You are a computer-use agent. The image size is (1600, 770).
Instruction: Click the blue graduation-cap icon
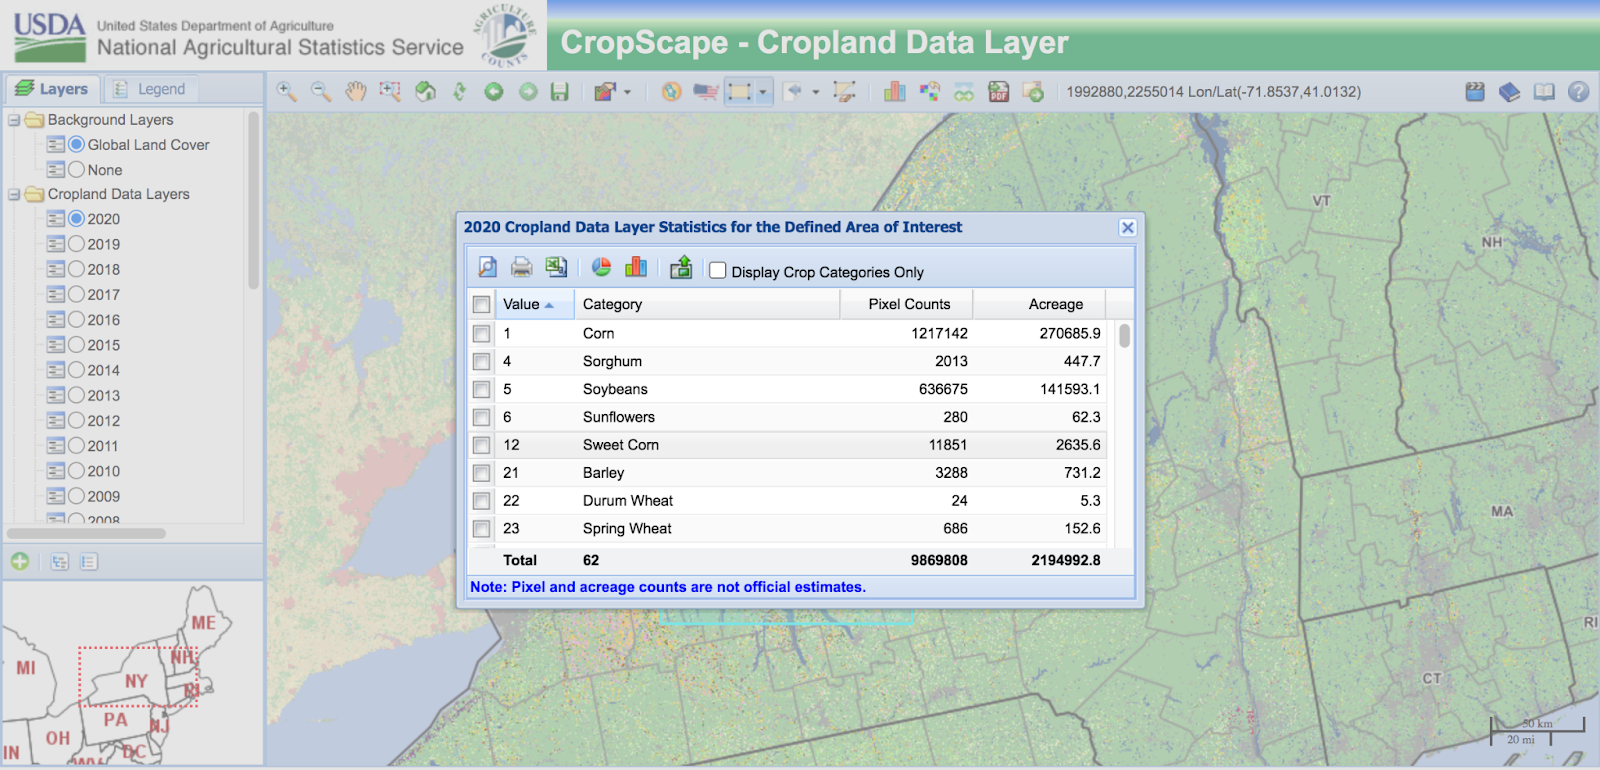coord(1510,92)
